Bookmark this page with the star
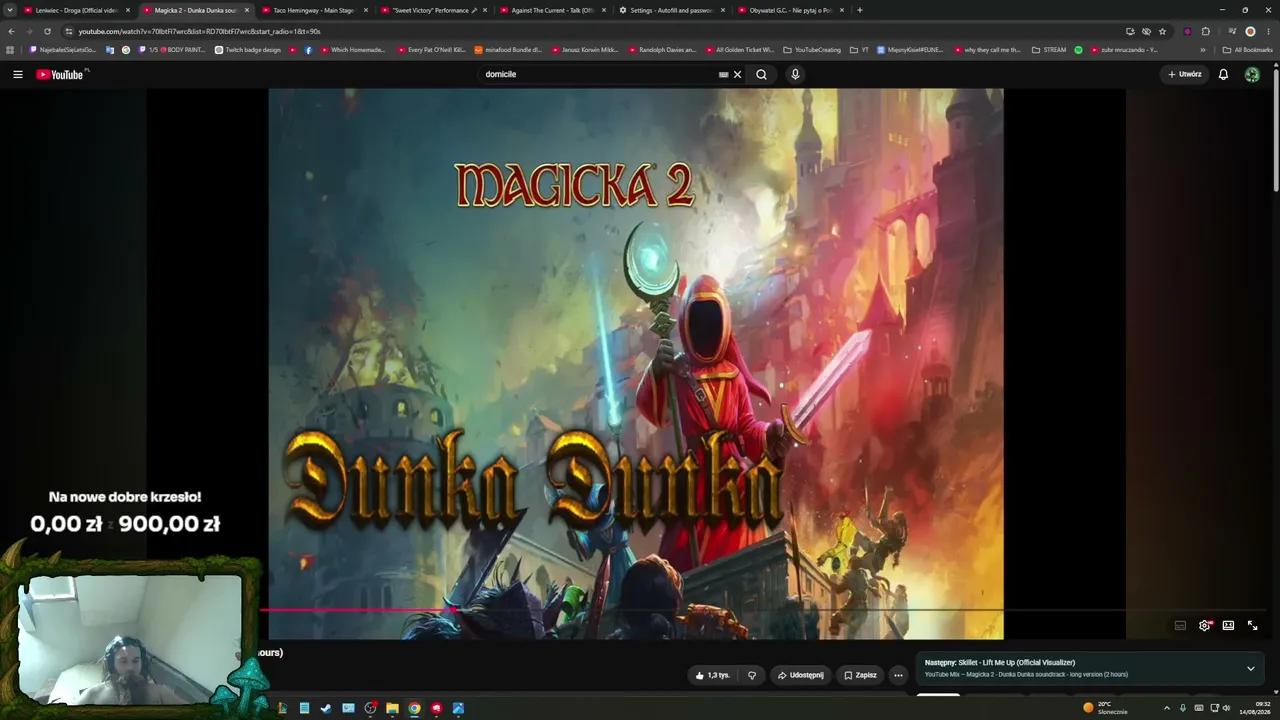1280x720 pixels. point(1162,31)
